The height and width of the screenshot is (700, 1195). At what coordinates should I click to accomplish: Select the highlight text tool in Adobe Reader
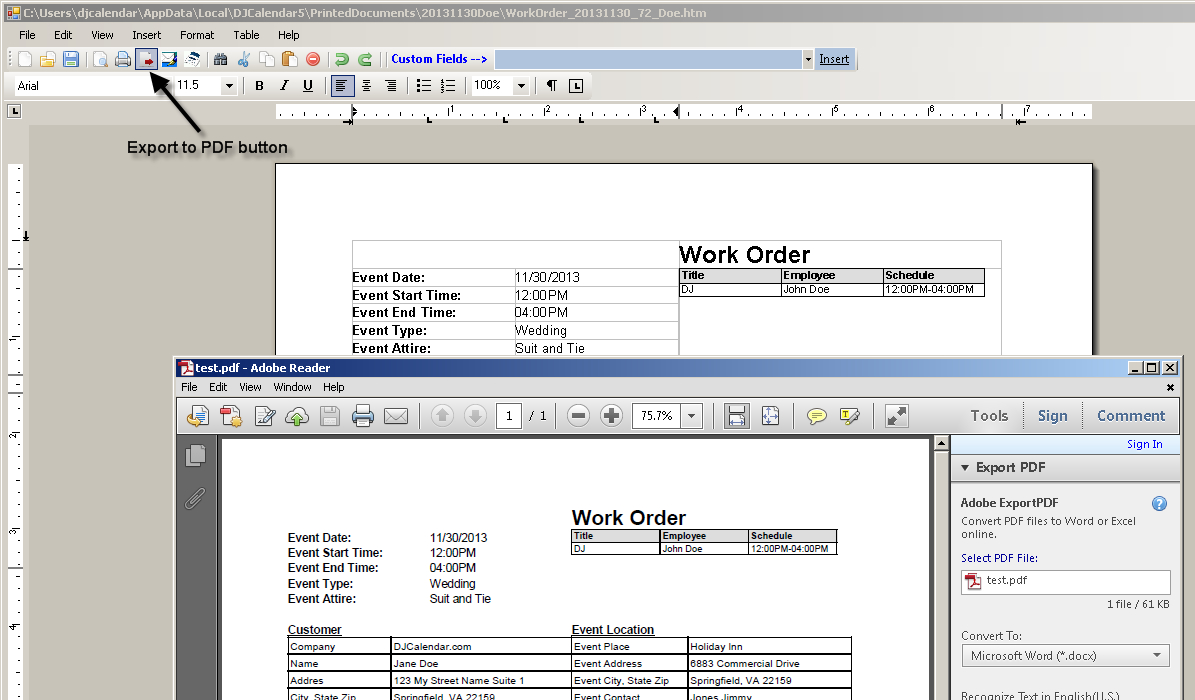pyautogui.click(x=849, y=416)
